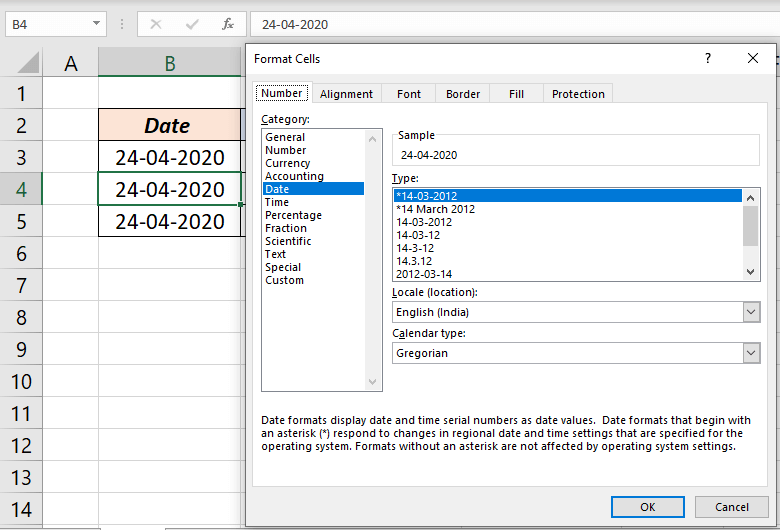Viewport: 780px width, 530px height.
Task: Click the Insert Function fx icon
Action: pyautogui.click(x=228, y=24)
